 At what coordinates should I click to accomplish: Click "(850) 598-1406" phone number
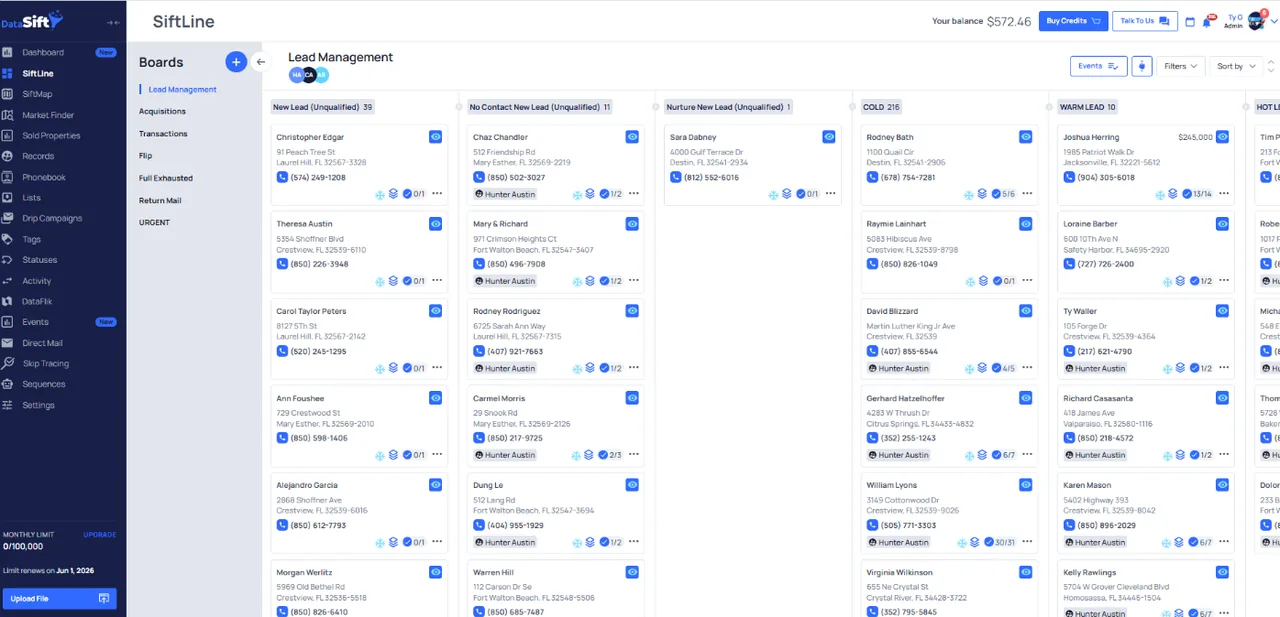tap(319, 438)
